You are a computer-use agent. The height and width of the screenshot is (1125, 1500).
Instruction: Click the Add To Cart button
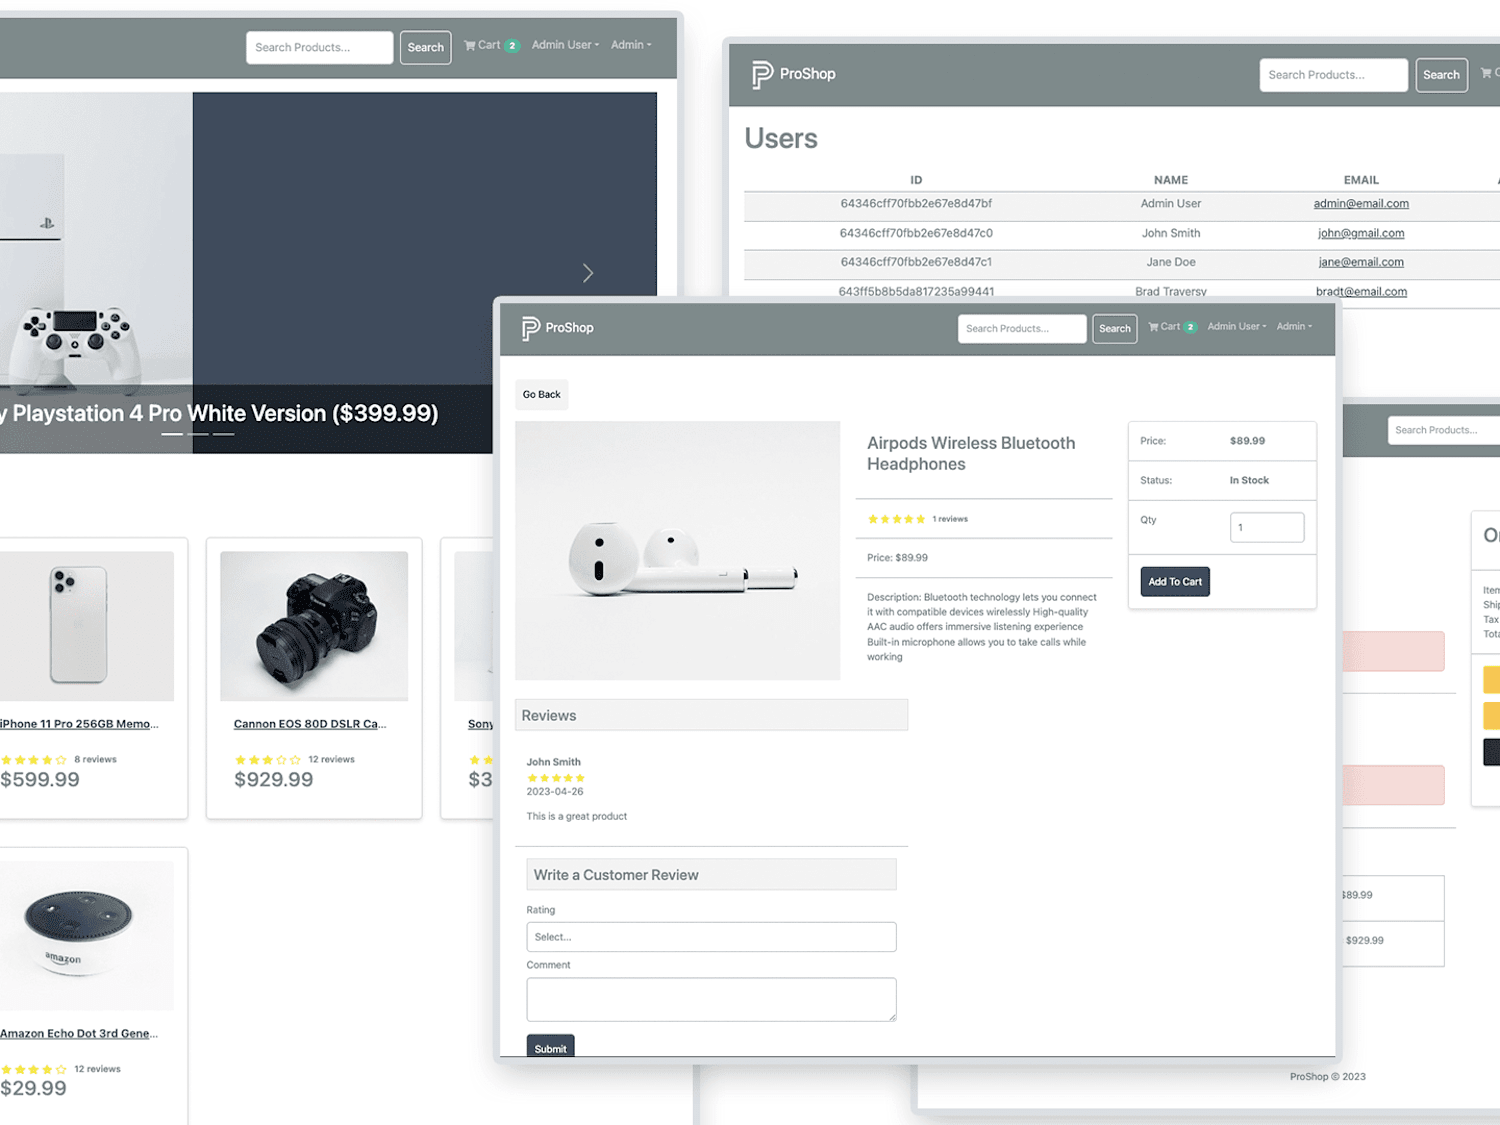pyautogui.click(x=1175, y=582)
